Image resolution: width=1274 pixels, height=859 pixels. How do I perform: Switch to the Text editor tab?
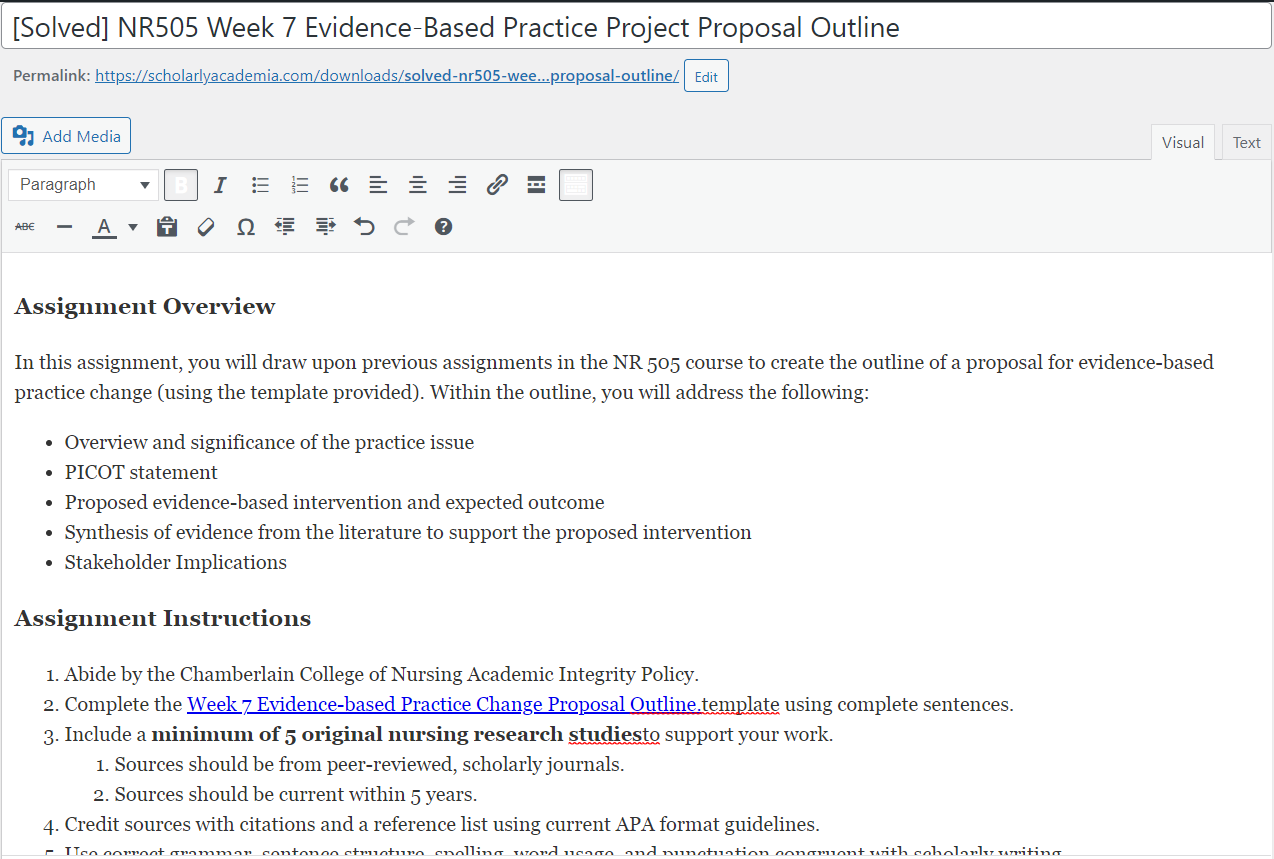[1246, 142]
